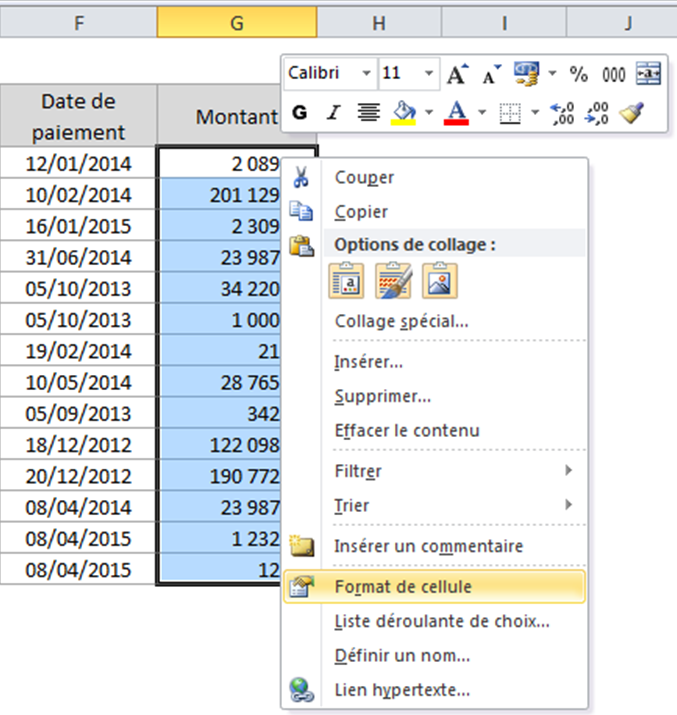The height and width of the screenshot is (715, 677).
Task: Apply thousands separator 000 style
Action: tap(613, 74)
